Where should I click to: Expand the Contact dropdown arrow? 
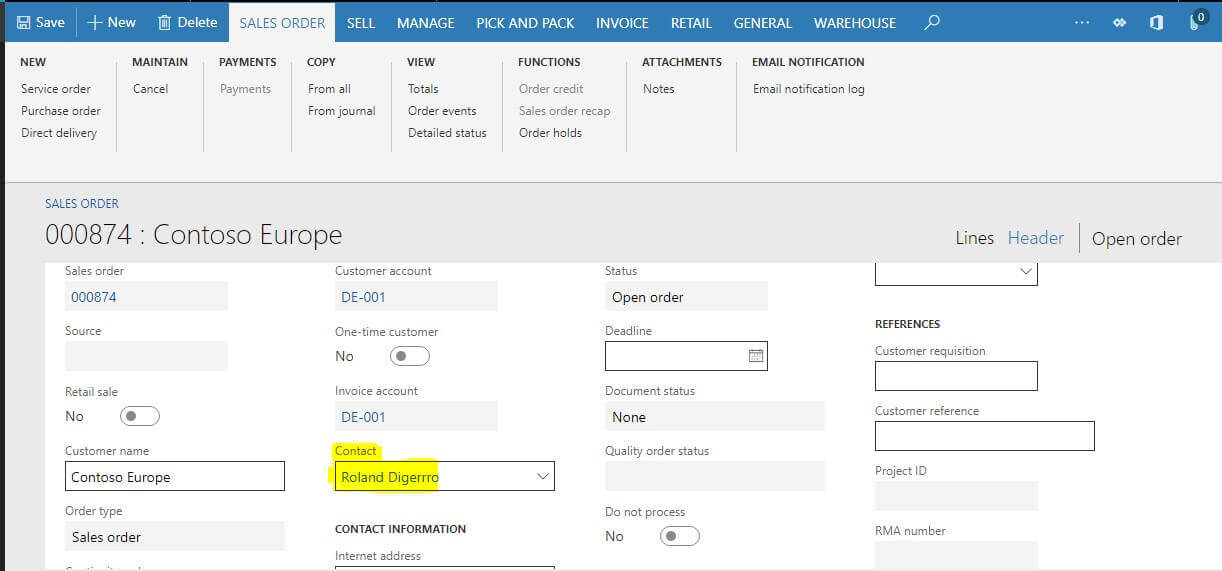click(x=543, y=477)
